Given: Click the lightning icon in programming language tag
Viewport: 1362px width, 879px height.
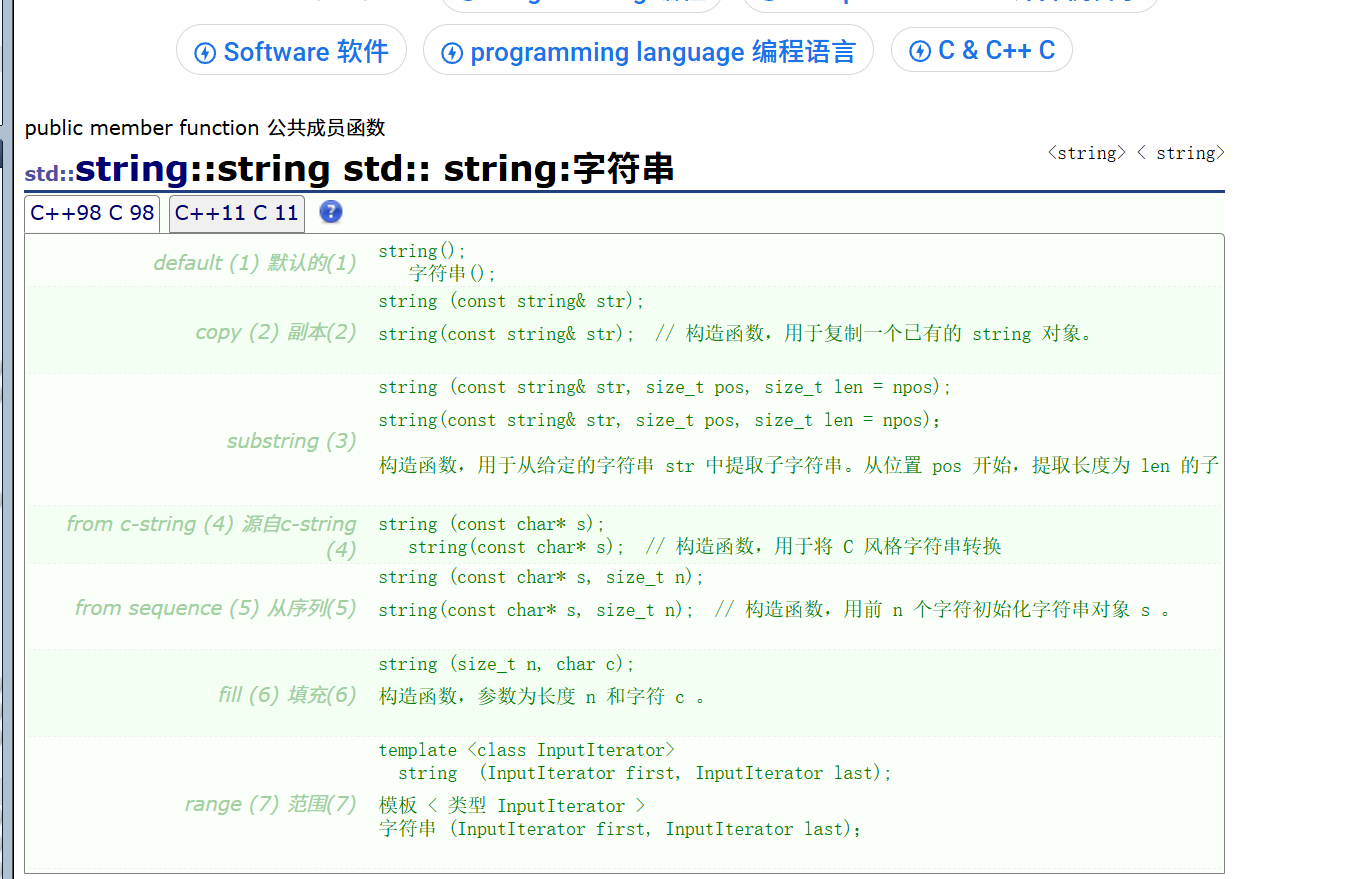Looking at the screenshot, I should click(452, 53).
